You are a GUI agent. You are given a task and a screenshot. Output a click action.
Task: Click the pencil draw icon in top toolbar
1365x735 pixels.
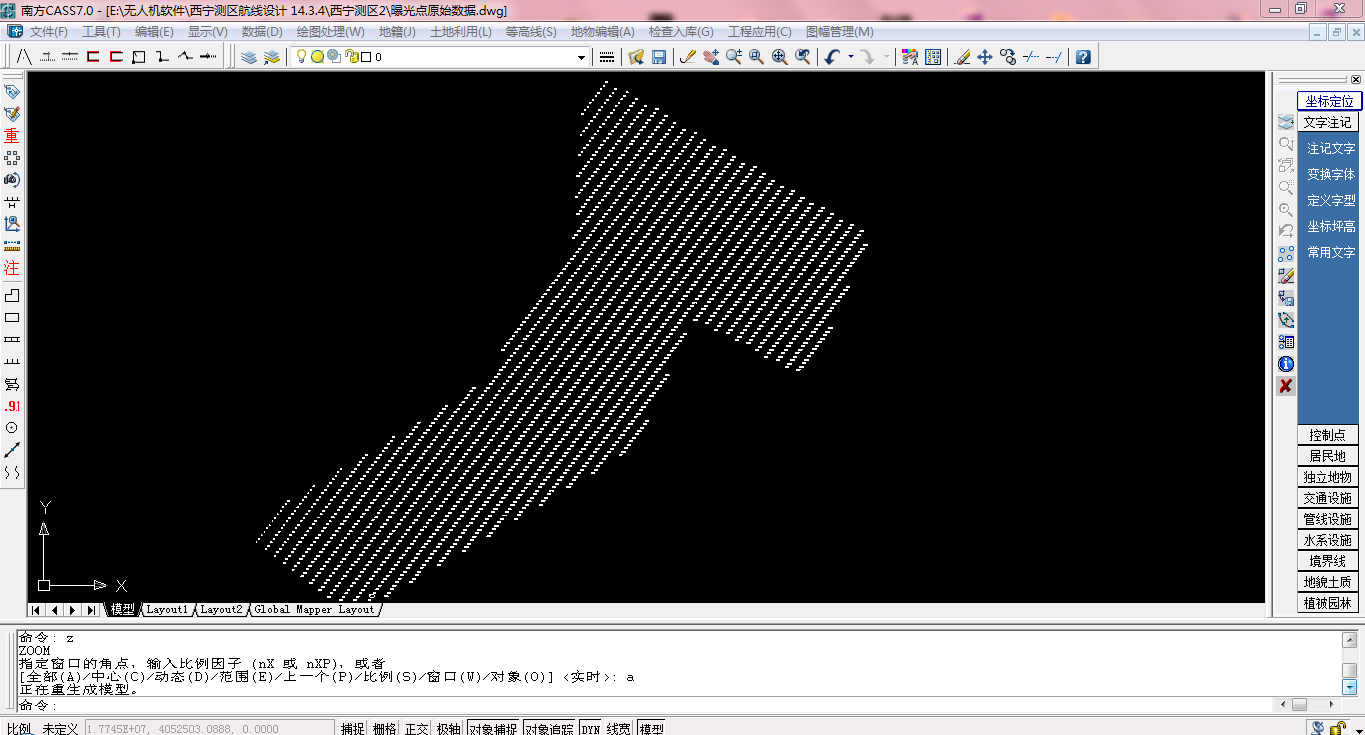[688, 57]
